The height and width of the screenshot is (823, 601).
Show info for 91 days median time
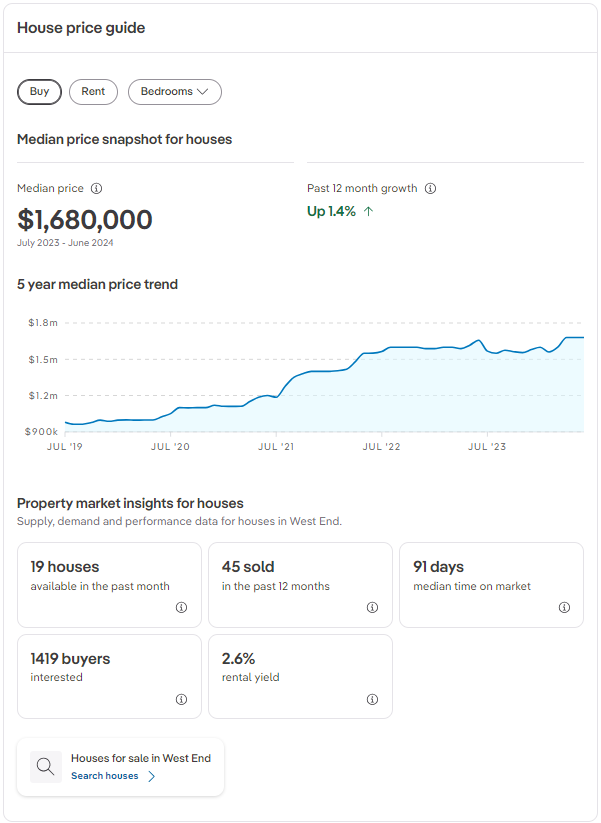point(564,607)
